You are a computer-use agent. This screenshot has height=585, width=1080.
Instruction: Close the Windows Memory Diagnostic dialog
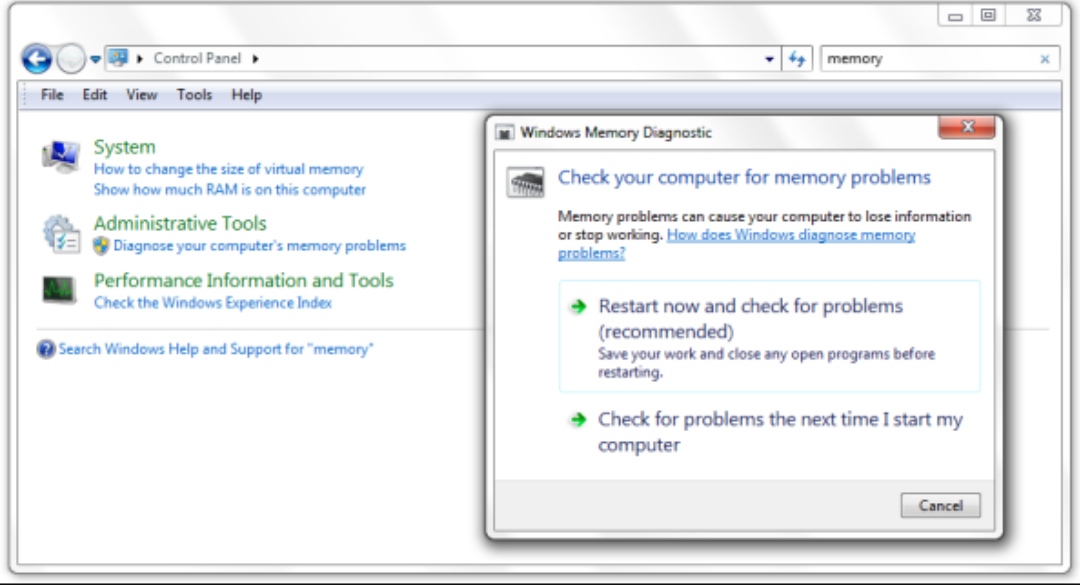point(966,127)
